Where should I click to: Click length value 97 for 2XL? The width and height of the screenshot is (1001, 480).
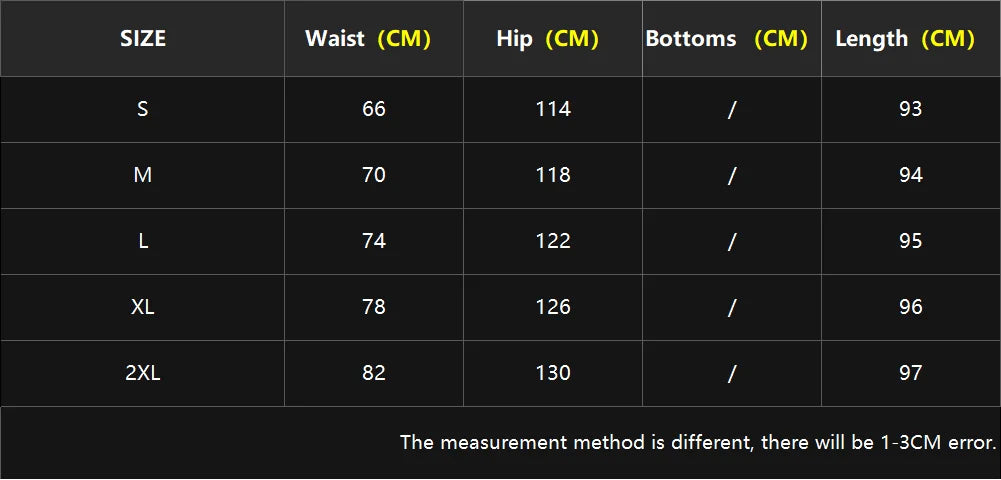(911, 373)
